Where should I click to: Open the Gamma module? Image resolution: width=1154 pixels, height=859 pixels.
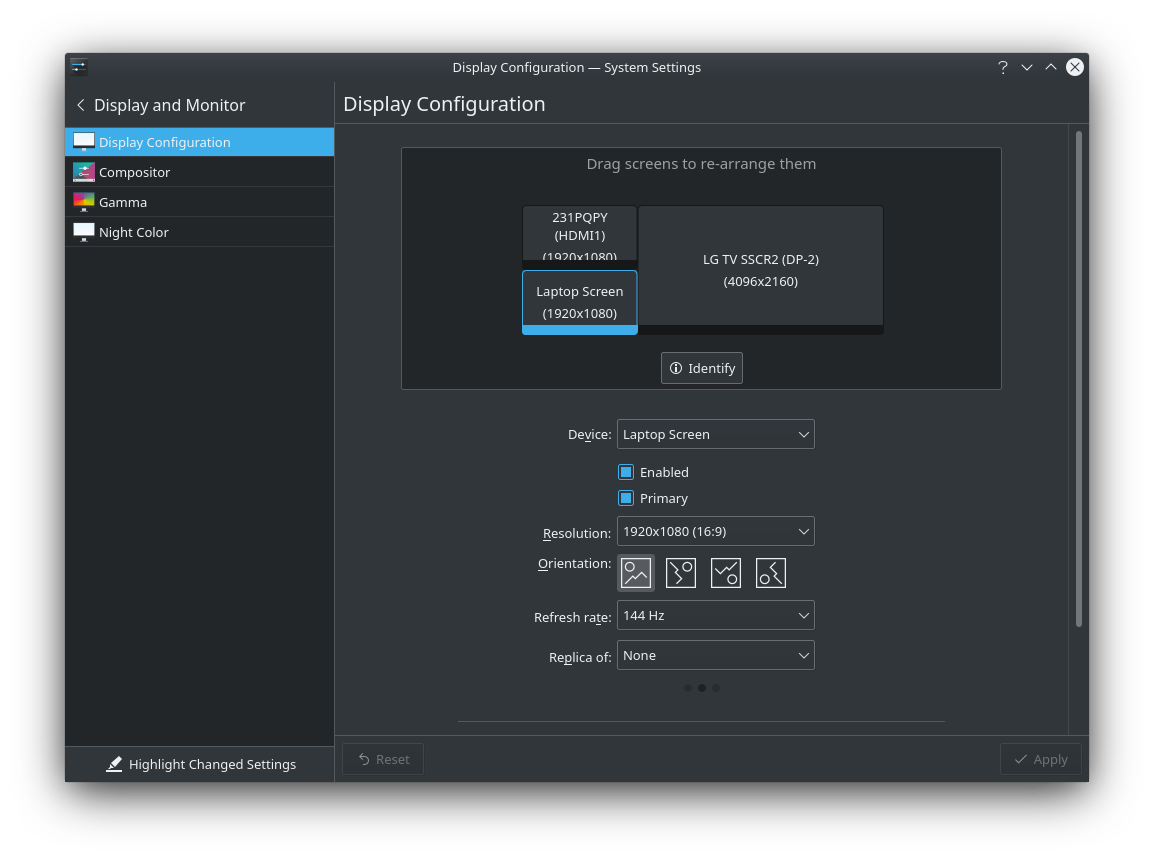[199, 202]
